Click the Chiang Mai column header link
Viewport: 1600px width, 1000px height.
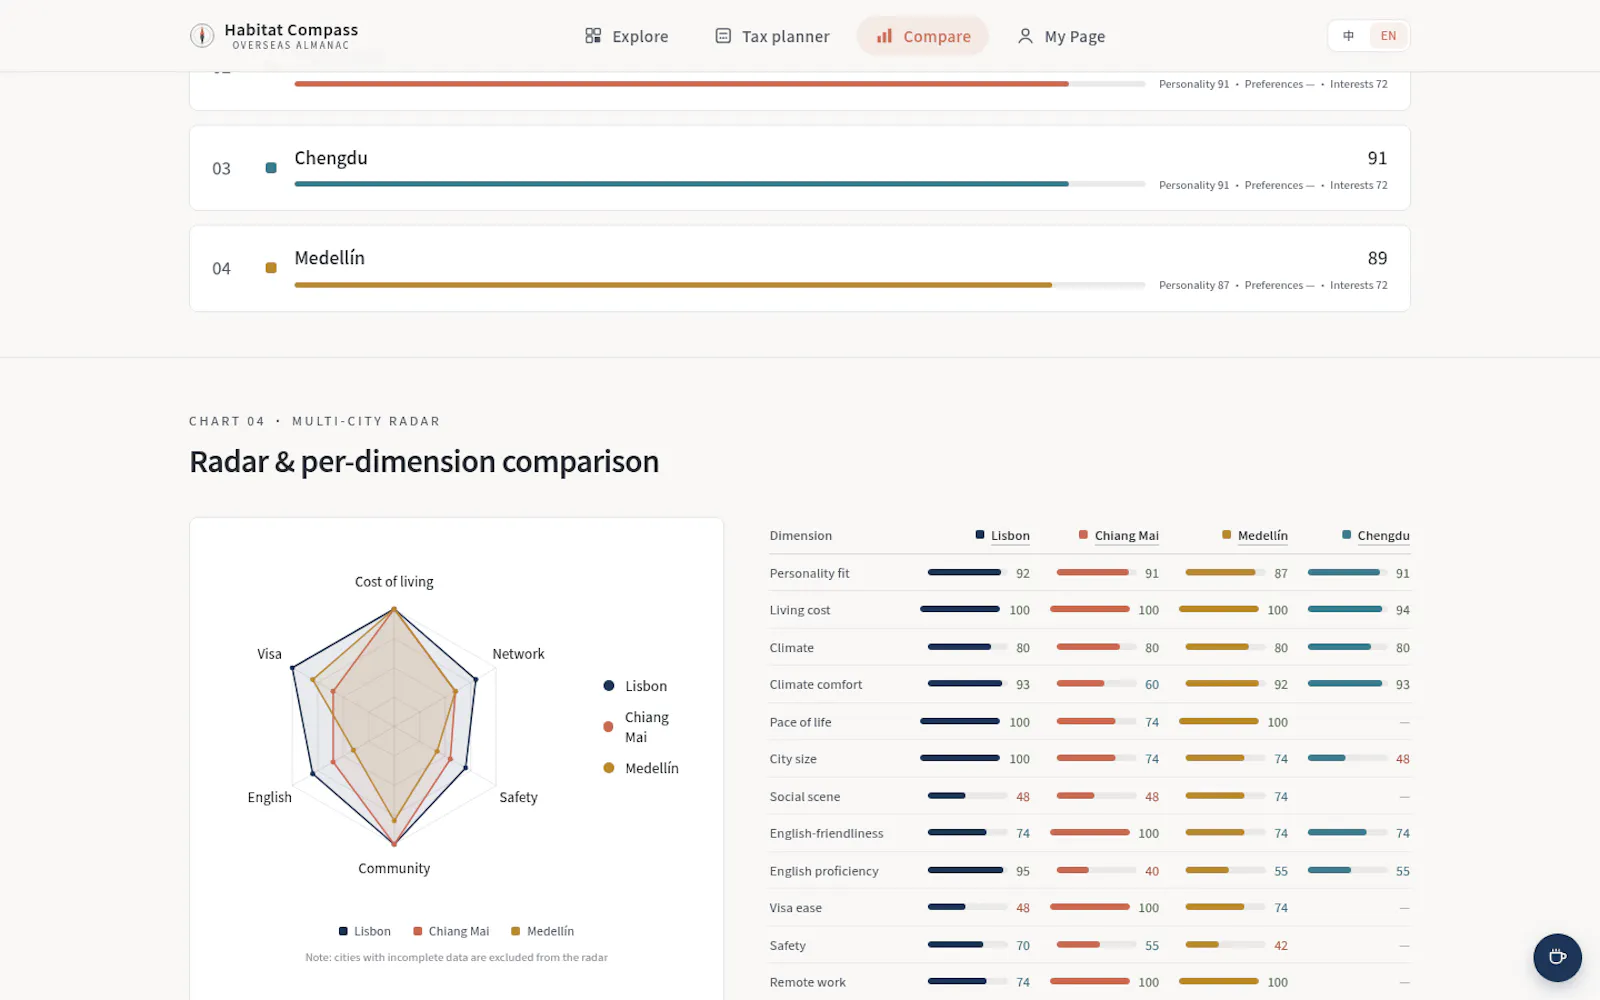point(1127,536)
